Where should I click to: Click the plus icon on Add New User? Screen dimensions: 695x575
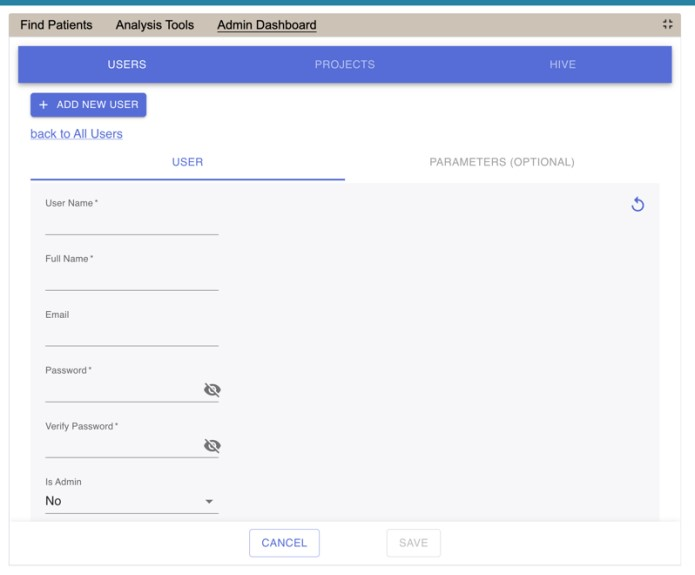44,105
